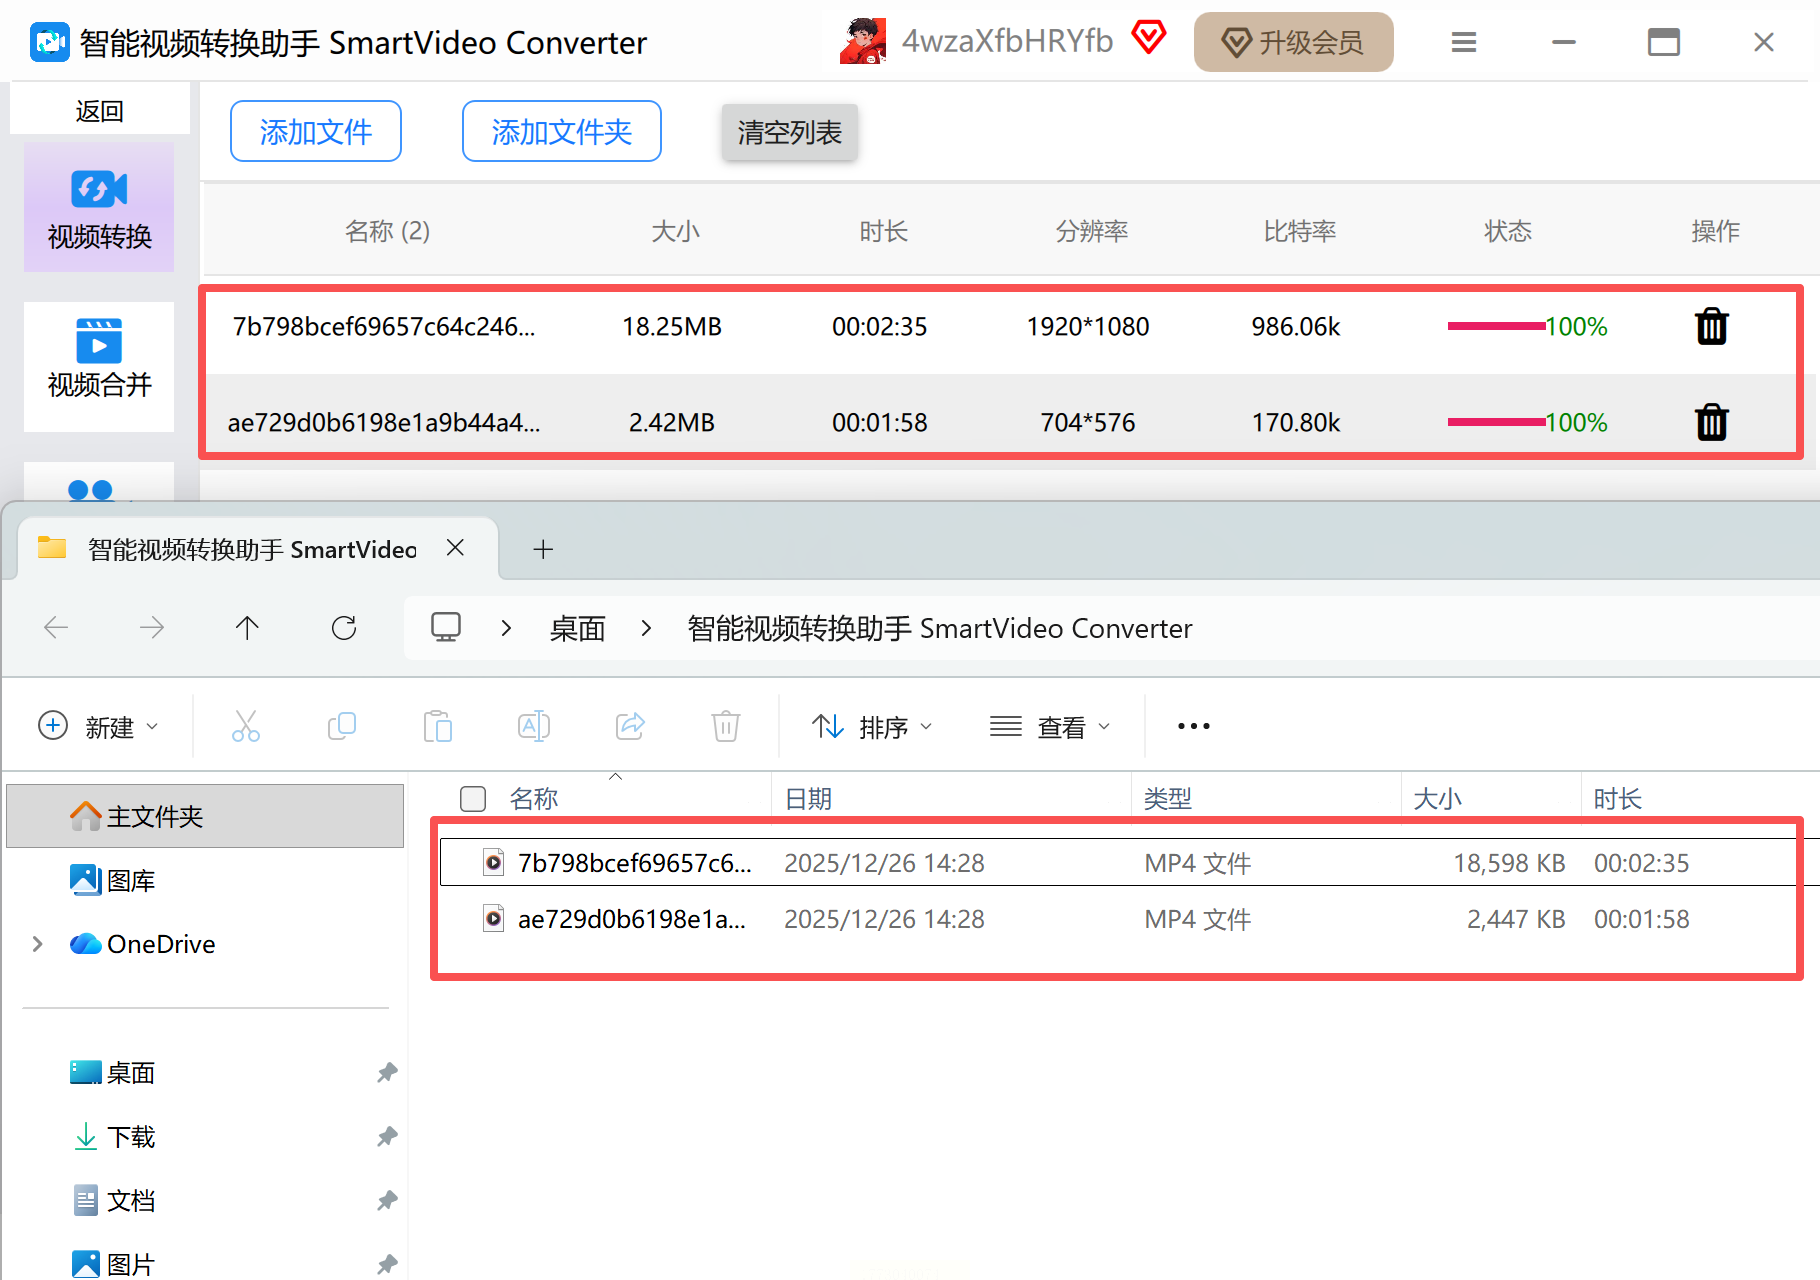Click the username 4wzaXfbHRYfb
Screen dimensions: 1820x1280
(1007, 41)
